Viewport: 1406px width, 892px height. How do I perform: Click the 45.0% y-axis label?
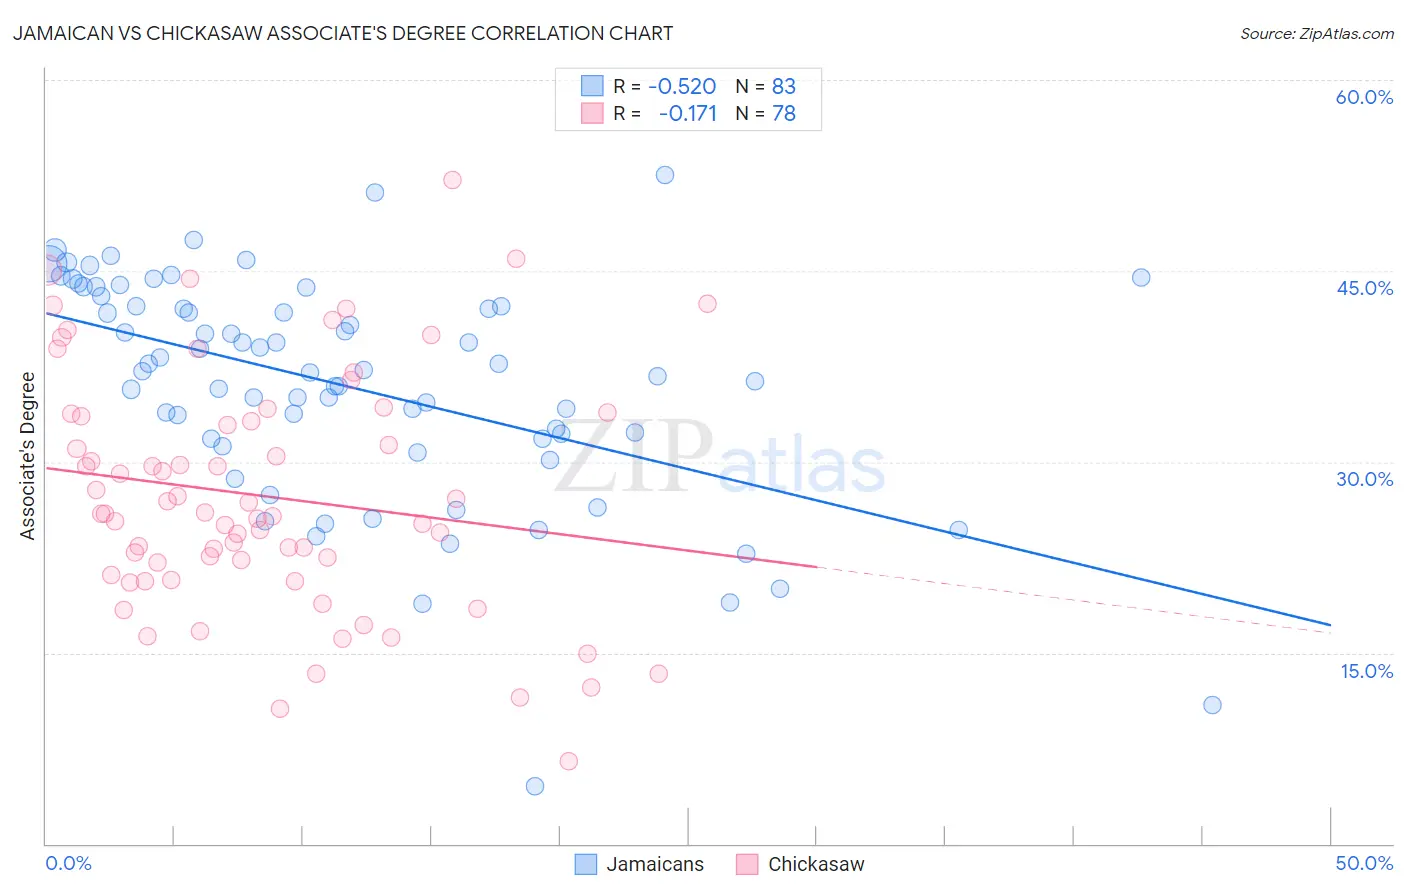(x=1364, y=288)
